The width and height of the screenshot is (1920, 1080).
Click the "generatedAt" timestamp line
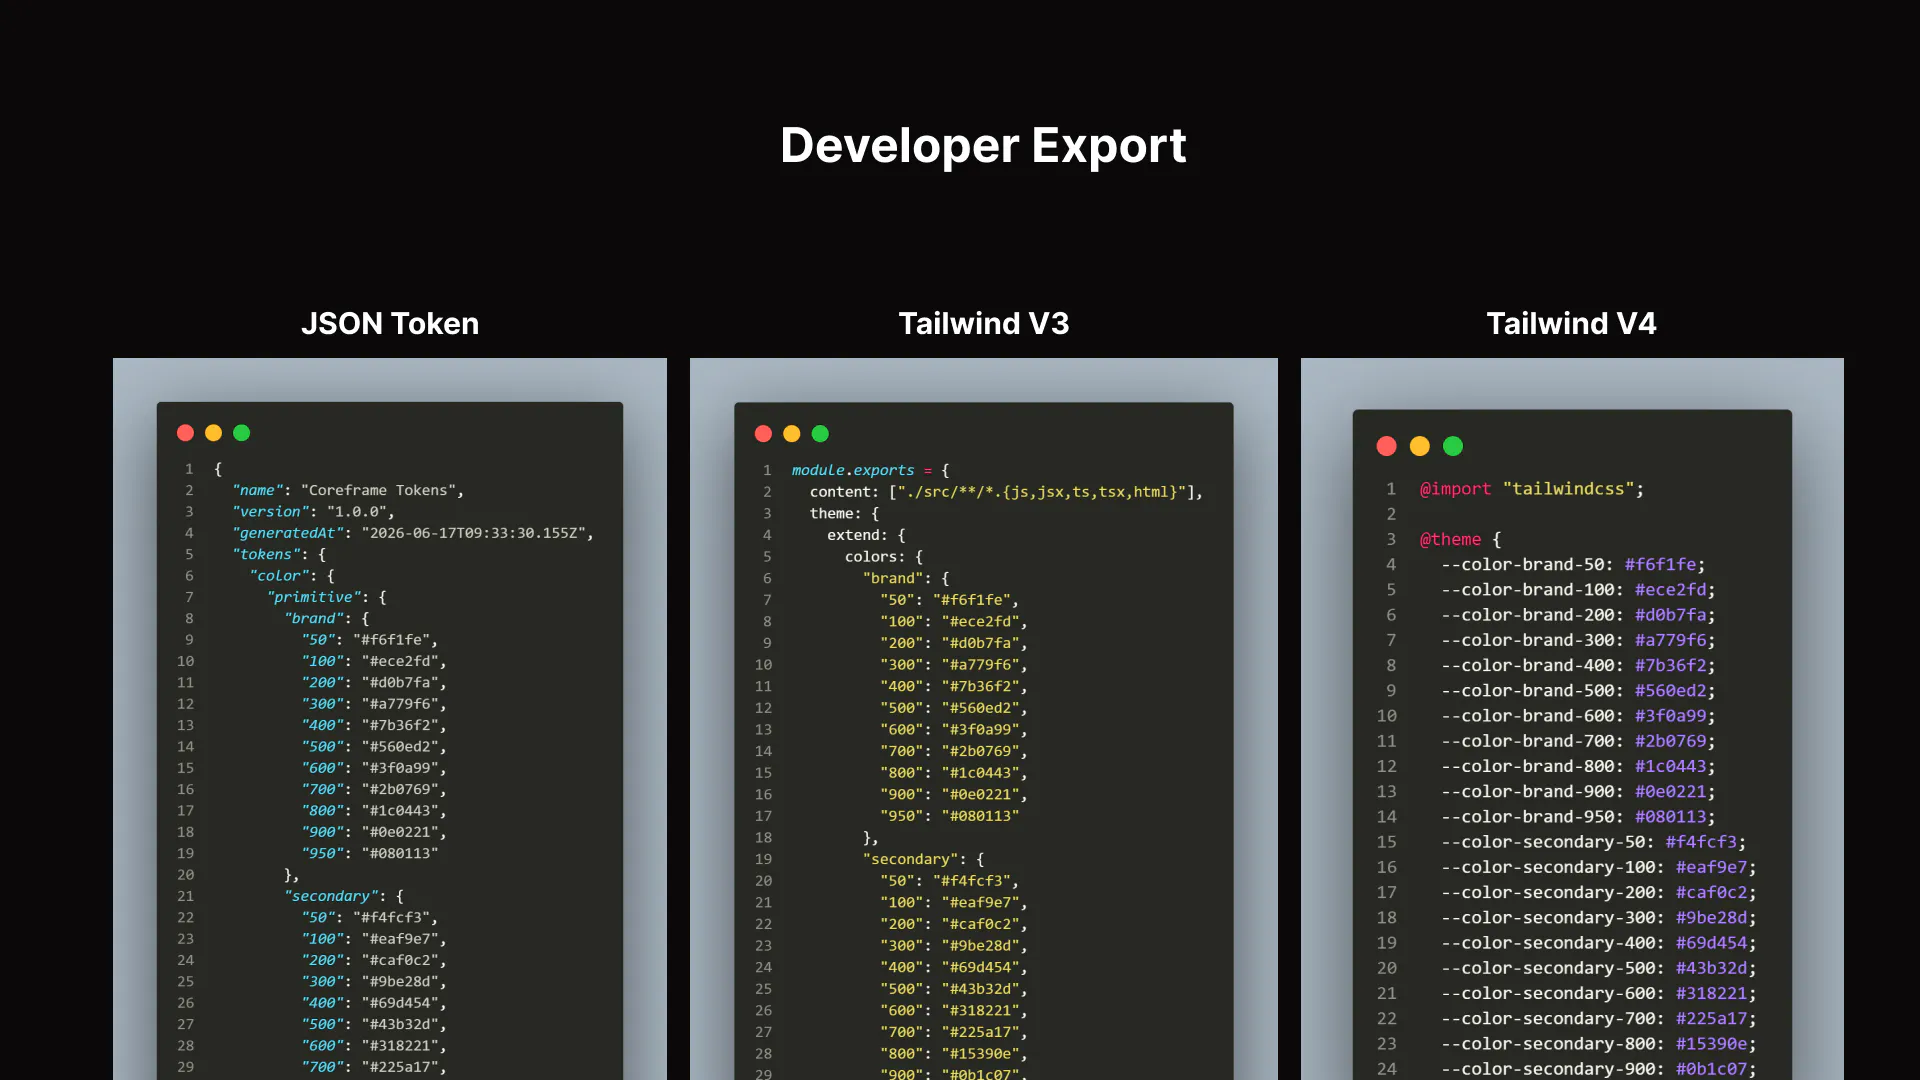pos(413,533)
